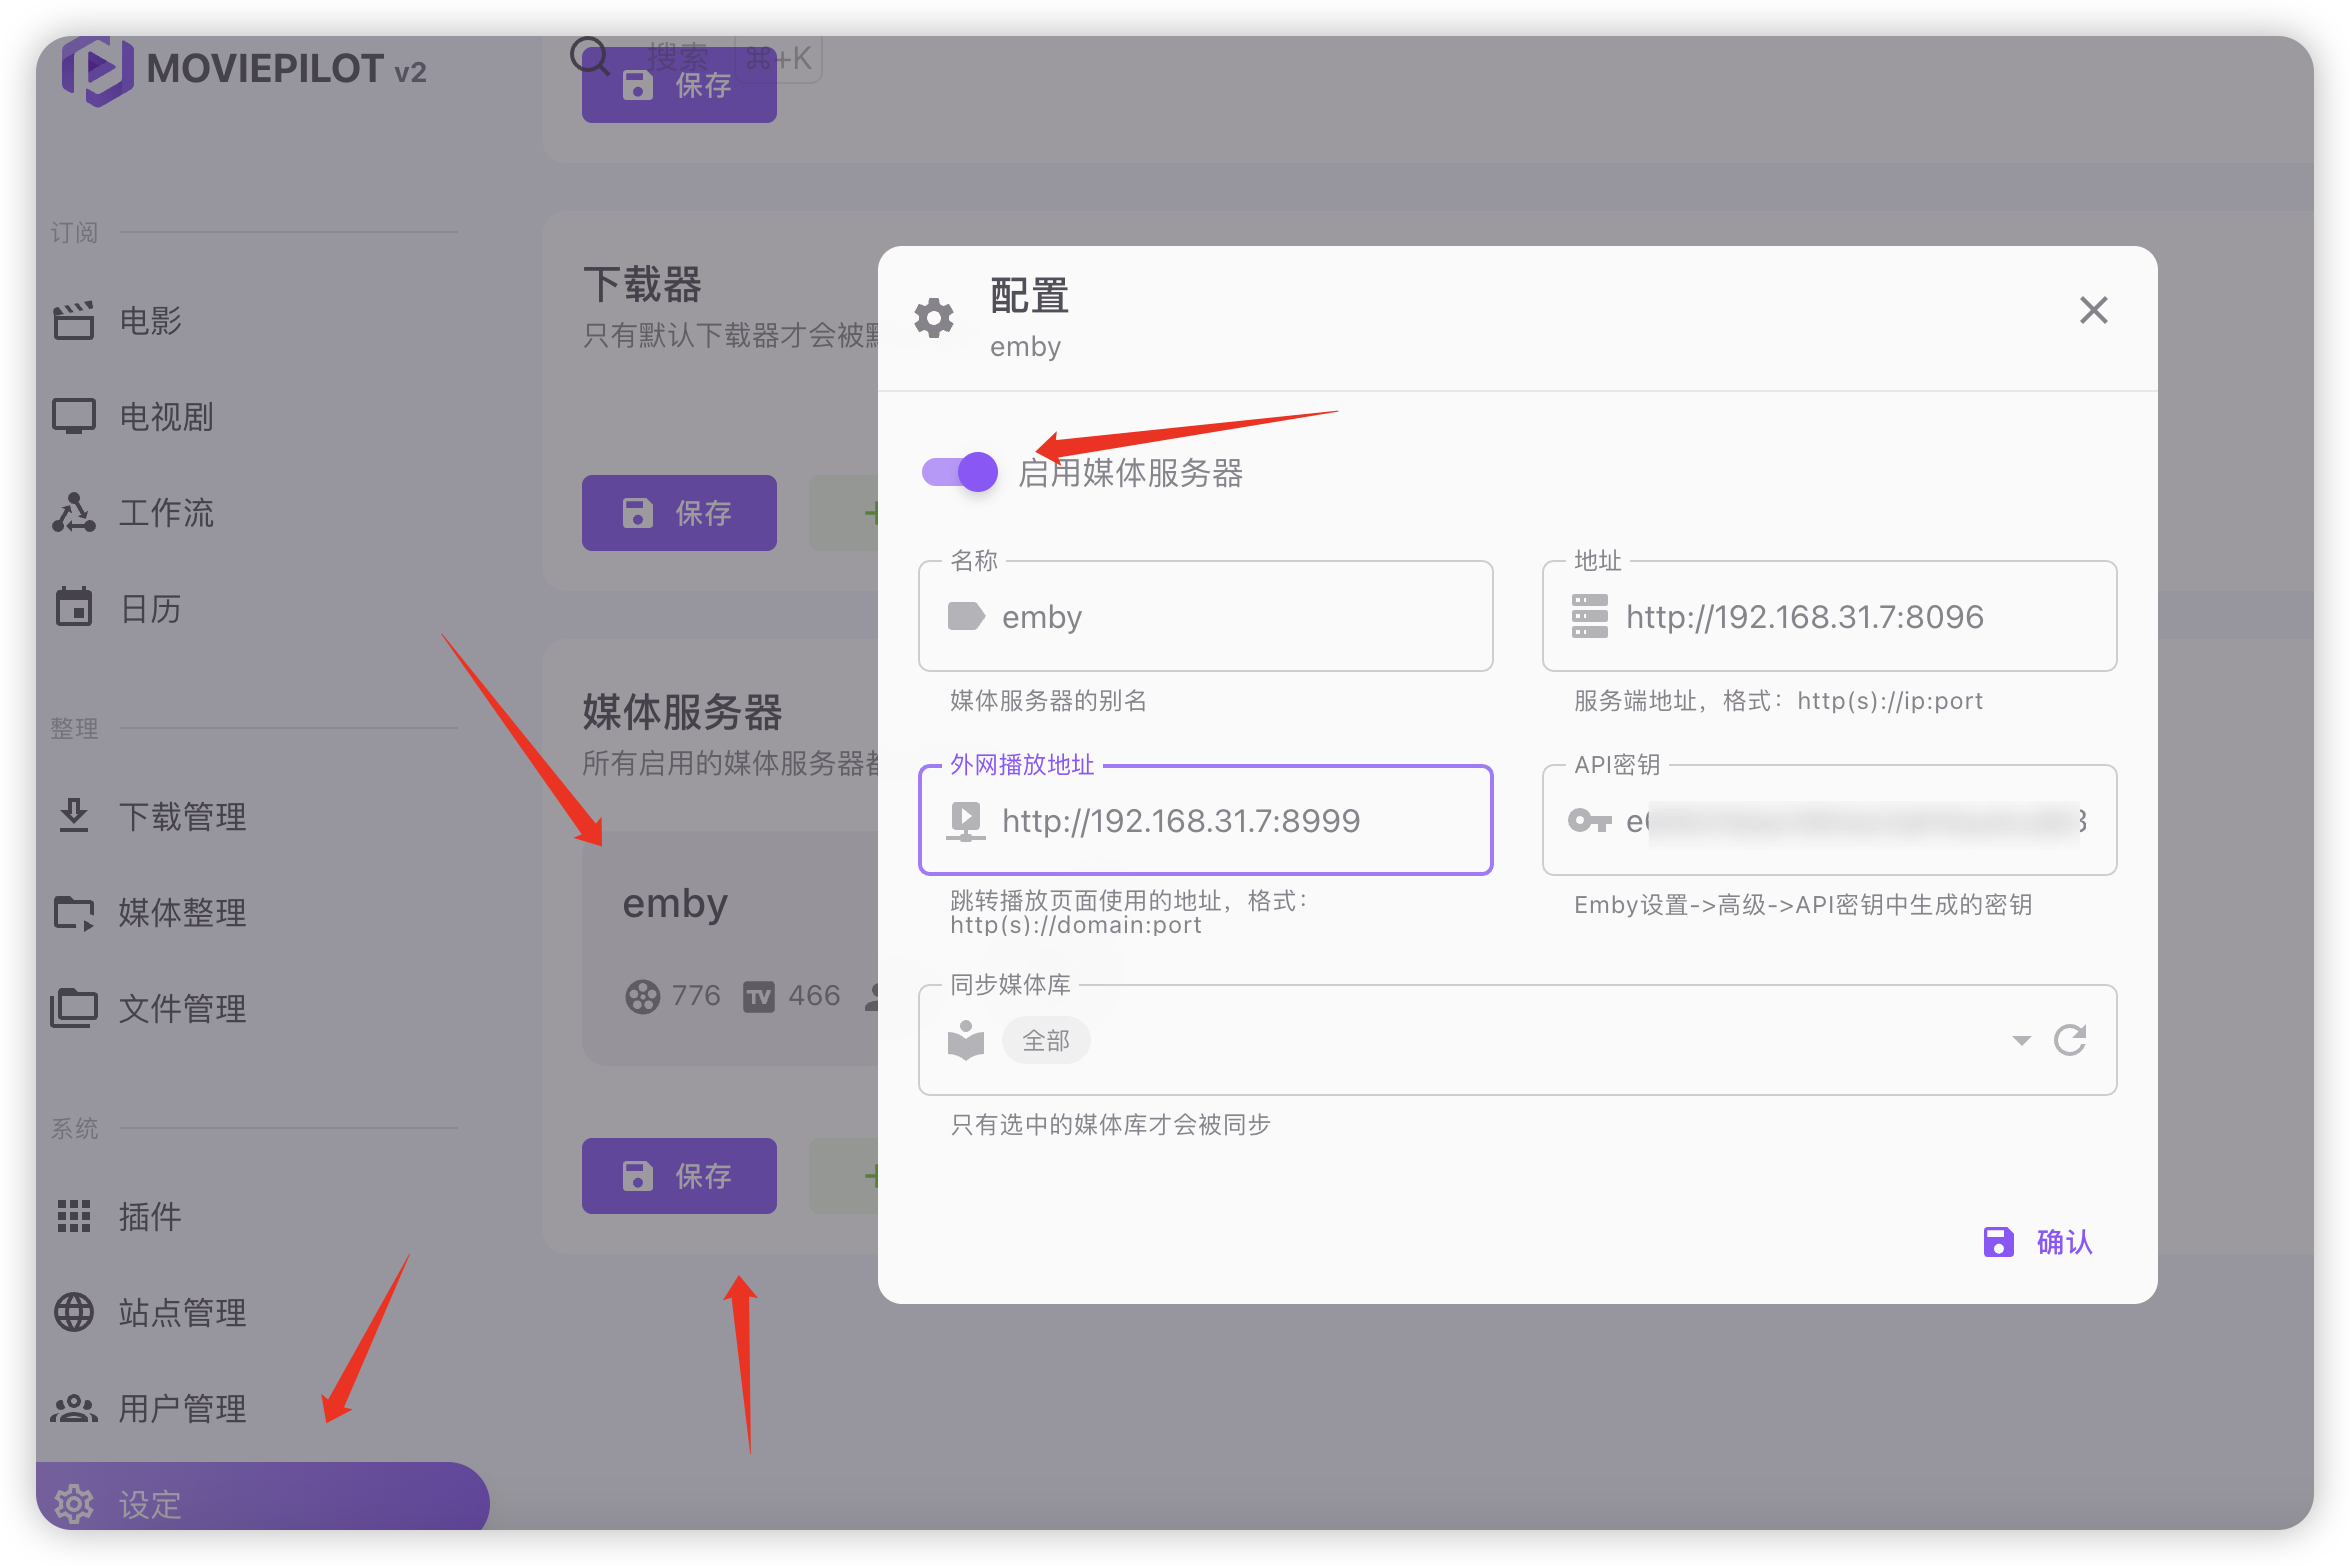Click the 地址 field with http://192.168.31.7:8096

click(1829, 616)
